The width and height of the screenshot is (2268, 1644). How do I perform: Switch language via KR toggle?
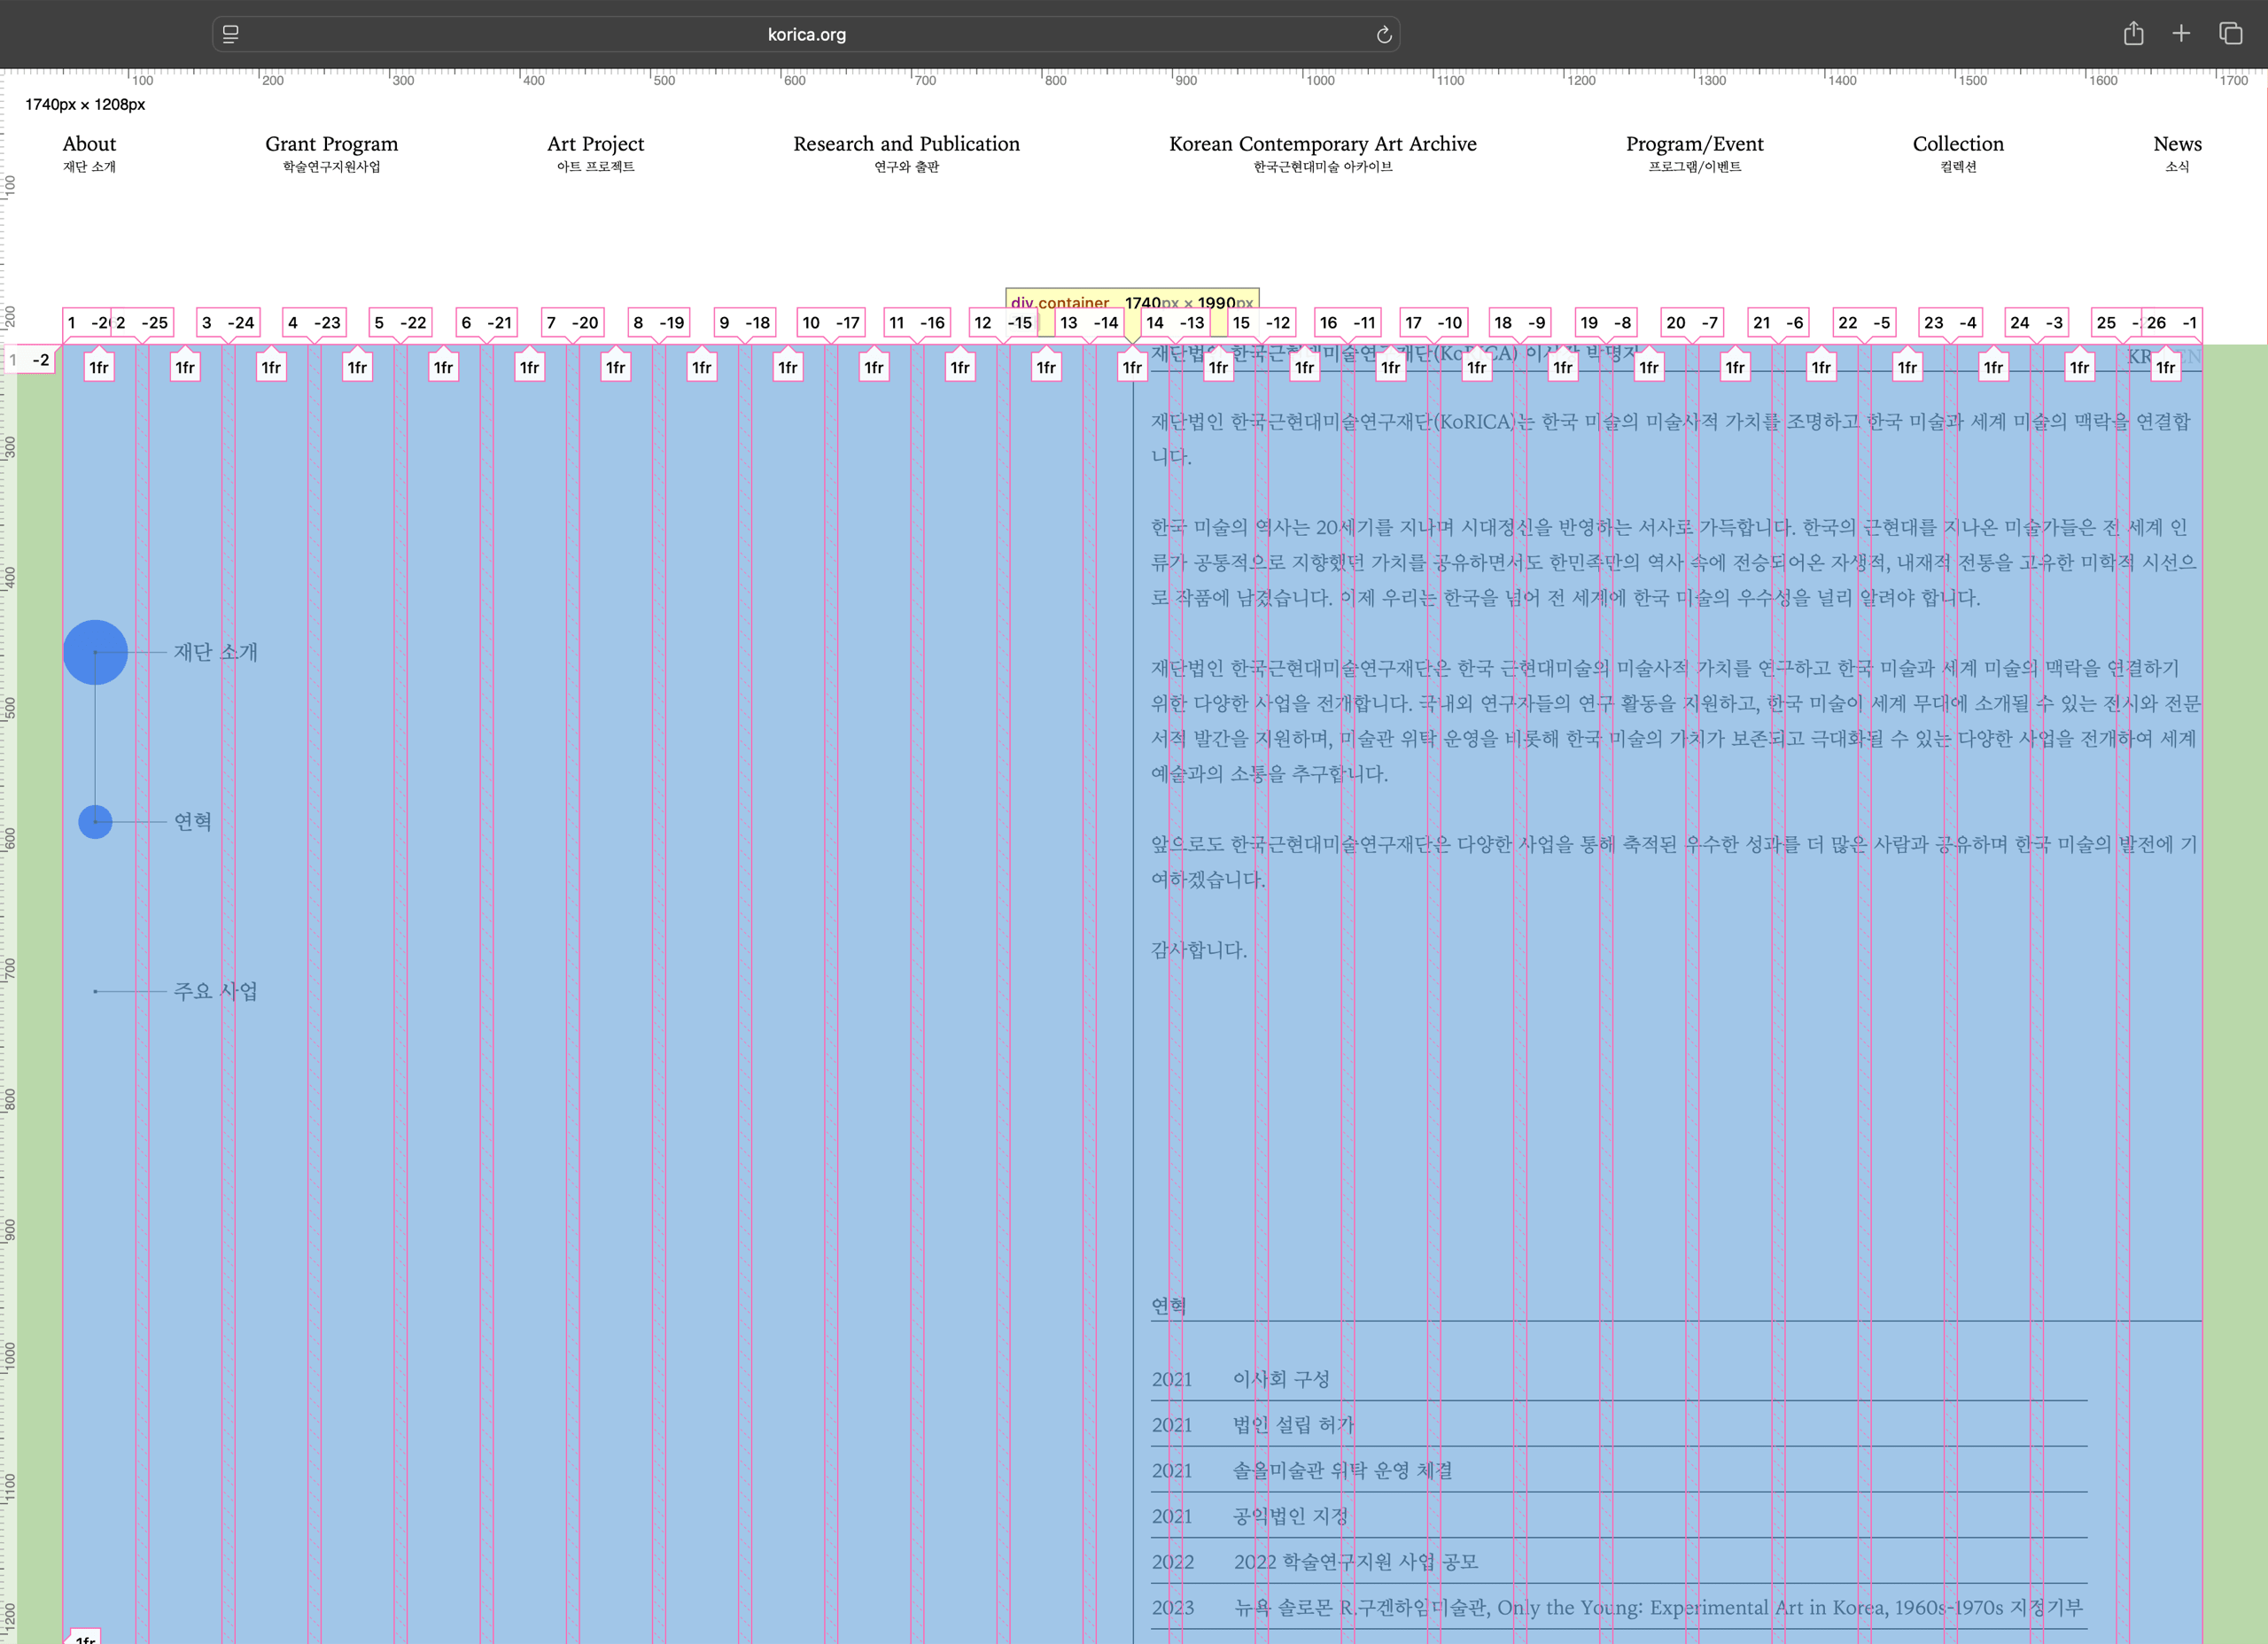point(2139,356)
